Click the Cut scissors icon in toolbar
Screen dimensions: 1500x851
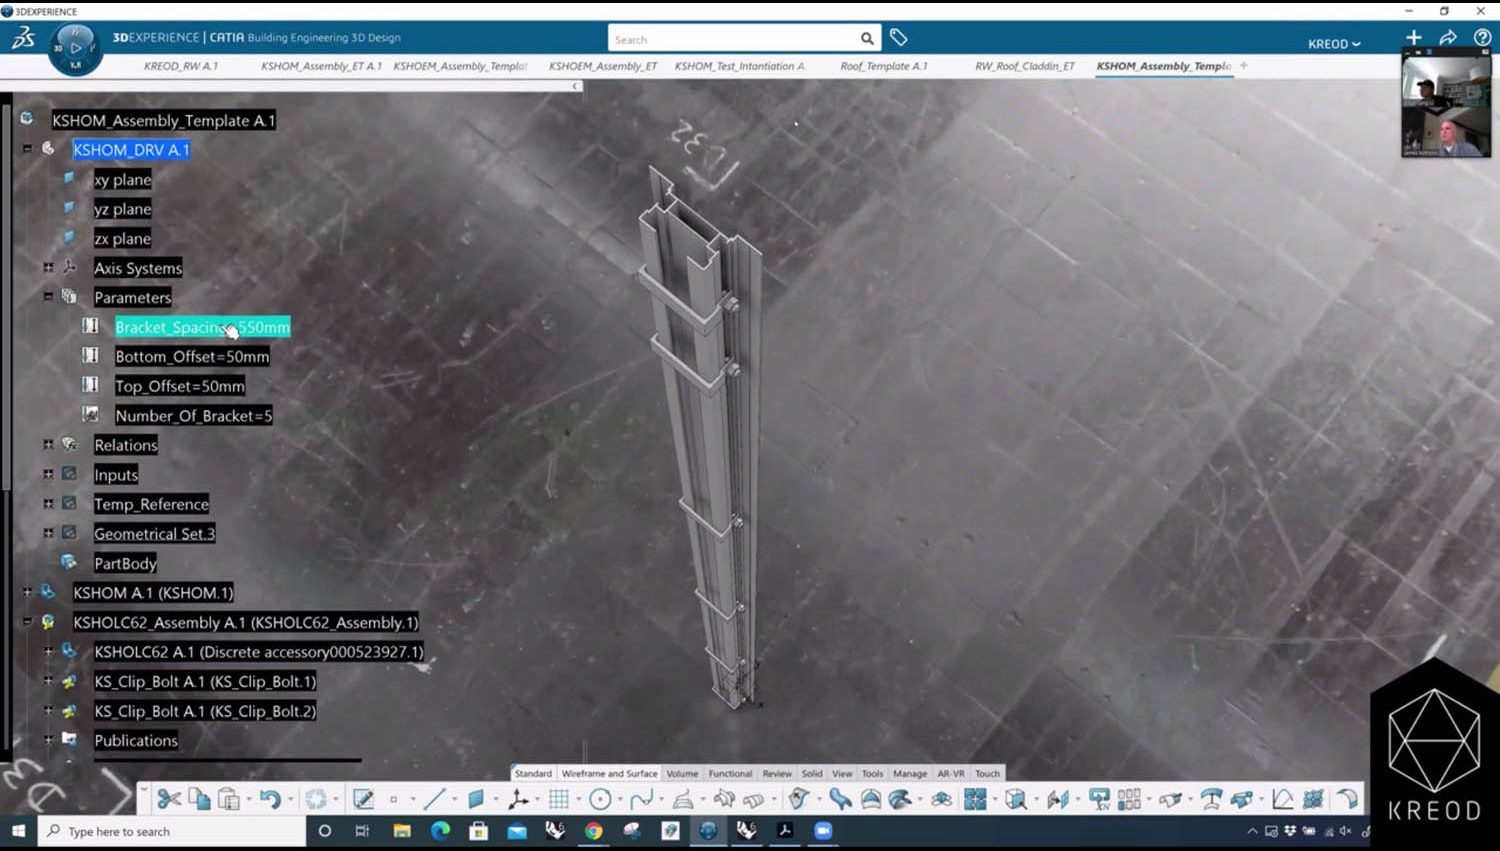[x=168, y=799]
